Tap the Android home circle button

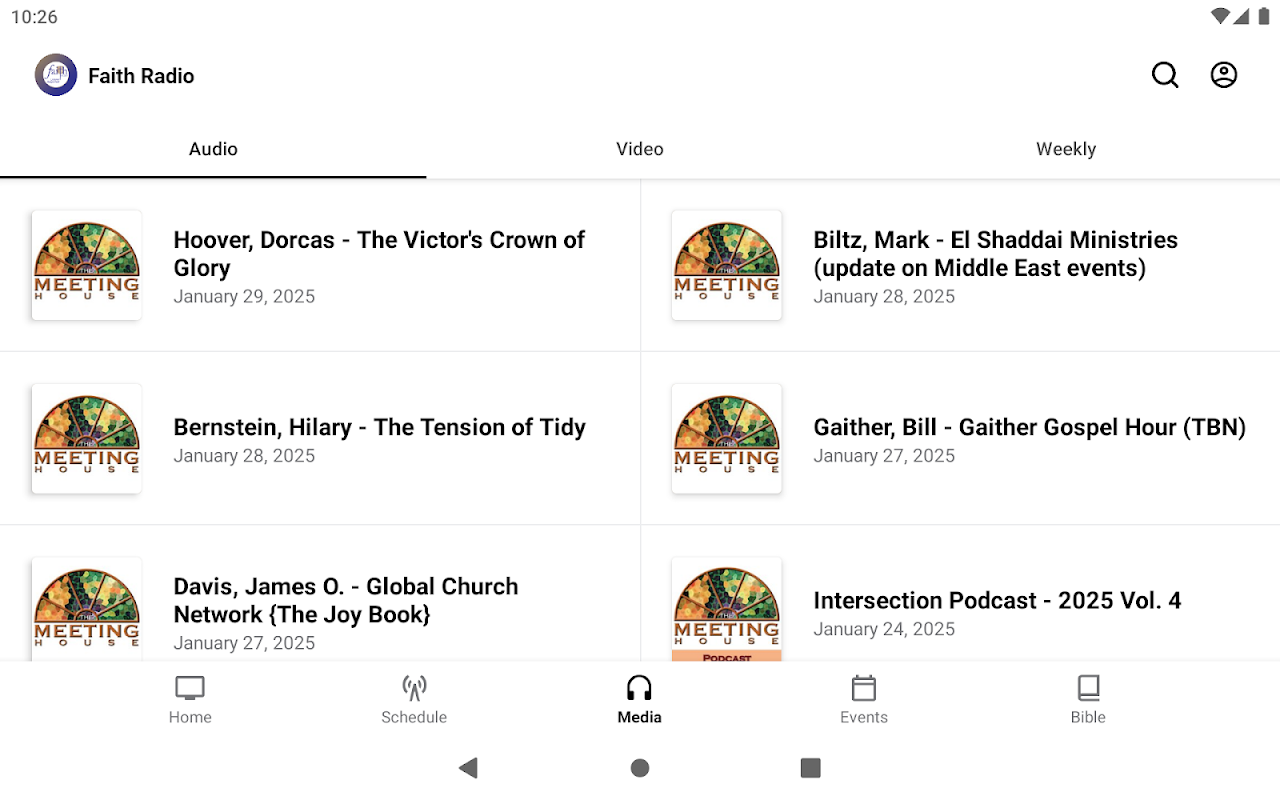[640, 768]
